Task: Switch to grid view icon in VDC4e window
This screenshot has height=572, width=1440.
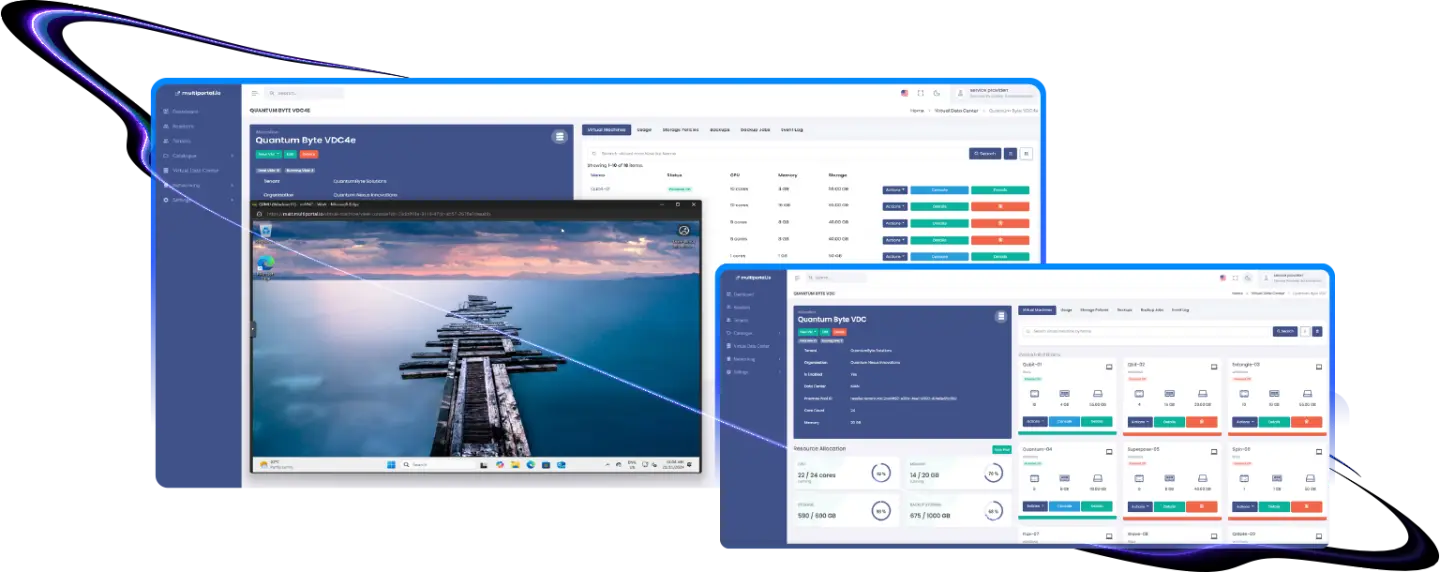Action: [x=1027, y=154]
